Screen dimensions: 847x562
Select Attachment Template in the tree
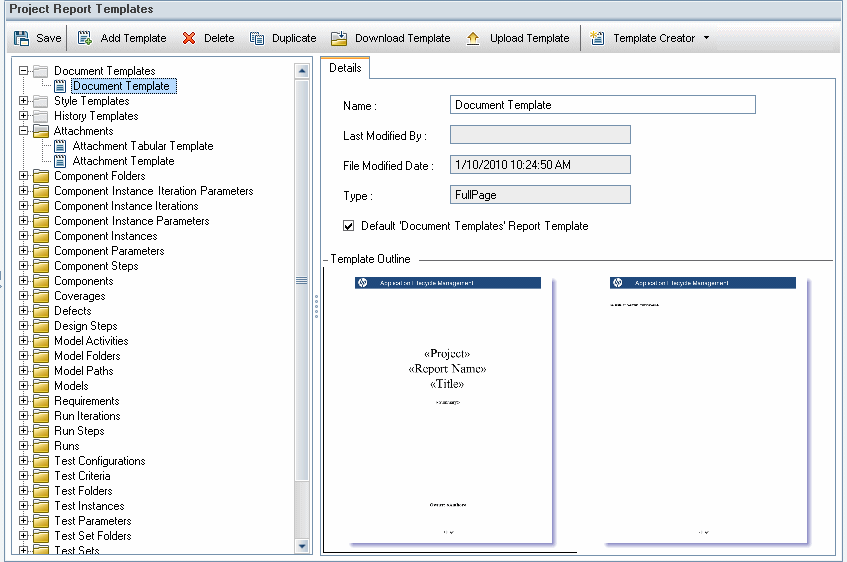(x=123, y=161)
